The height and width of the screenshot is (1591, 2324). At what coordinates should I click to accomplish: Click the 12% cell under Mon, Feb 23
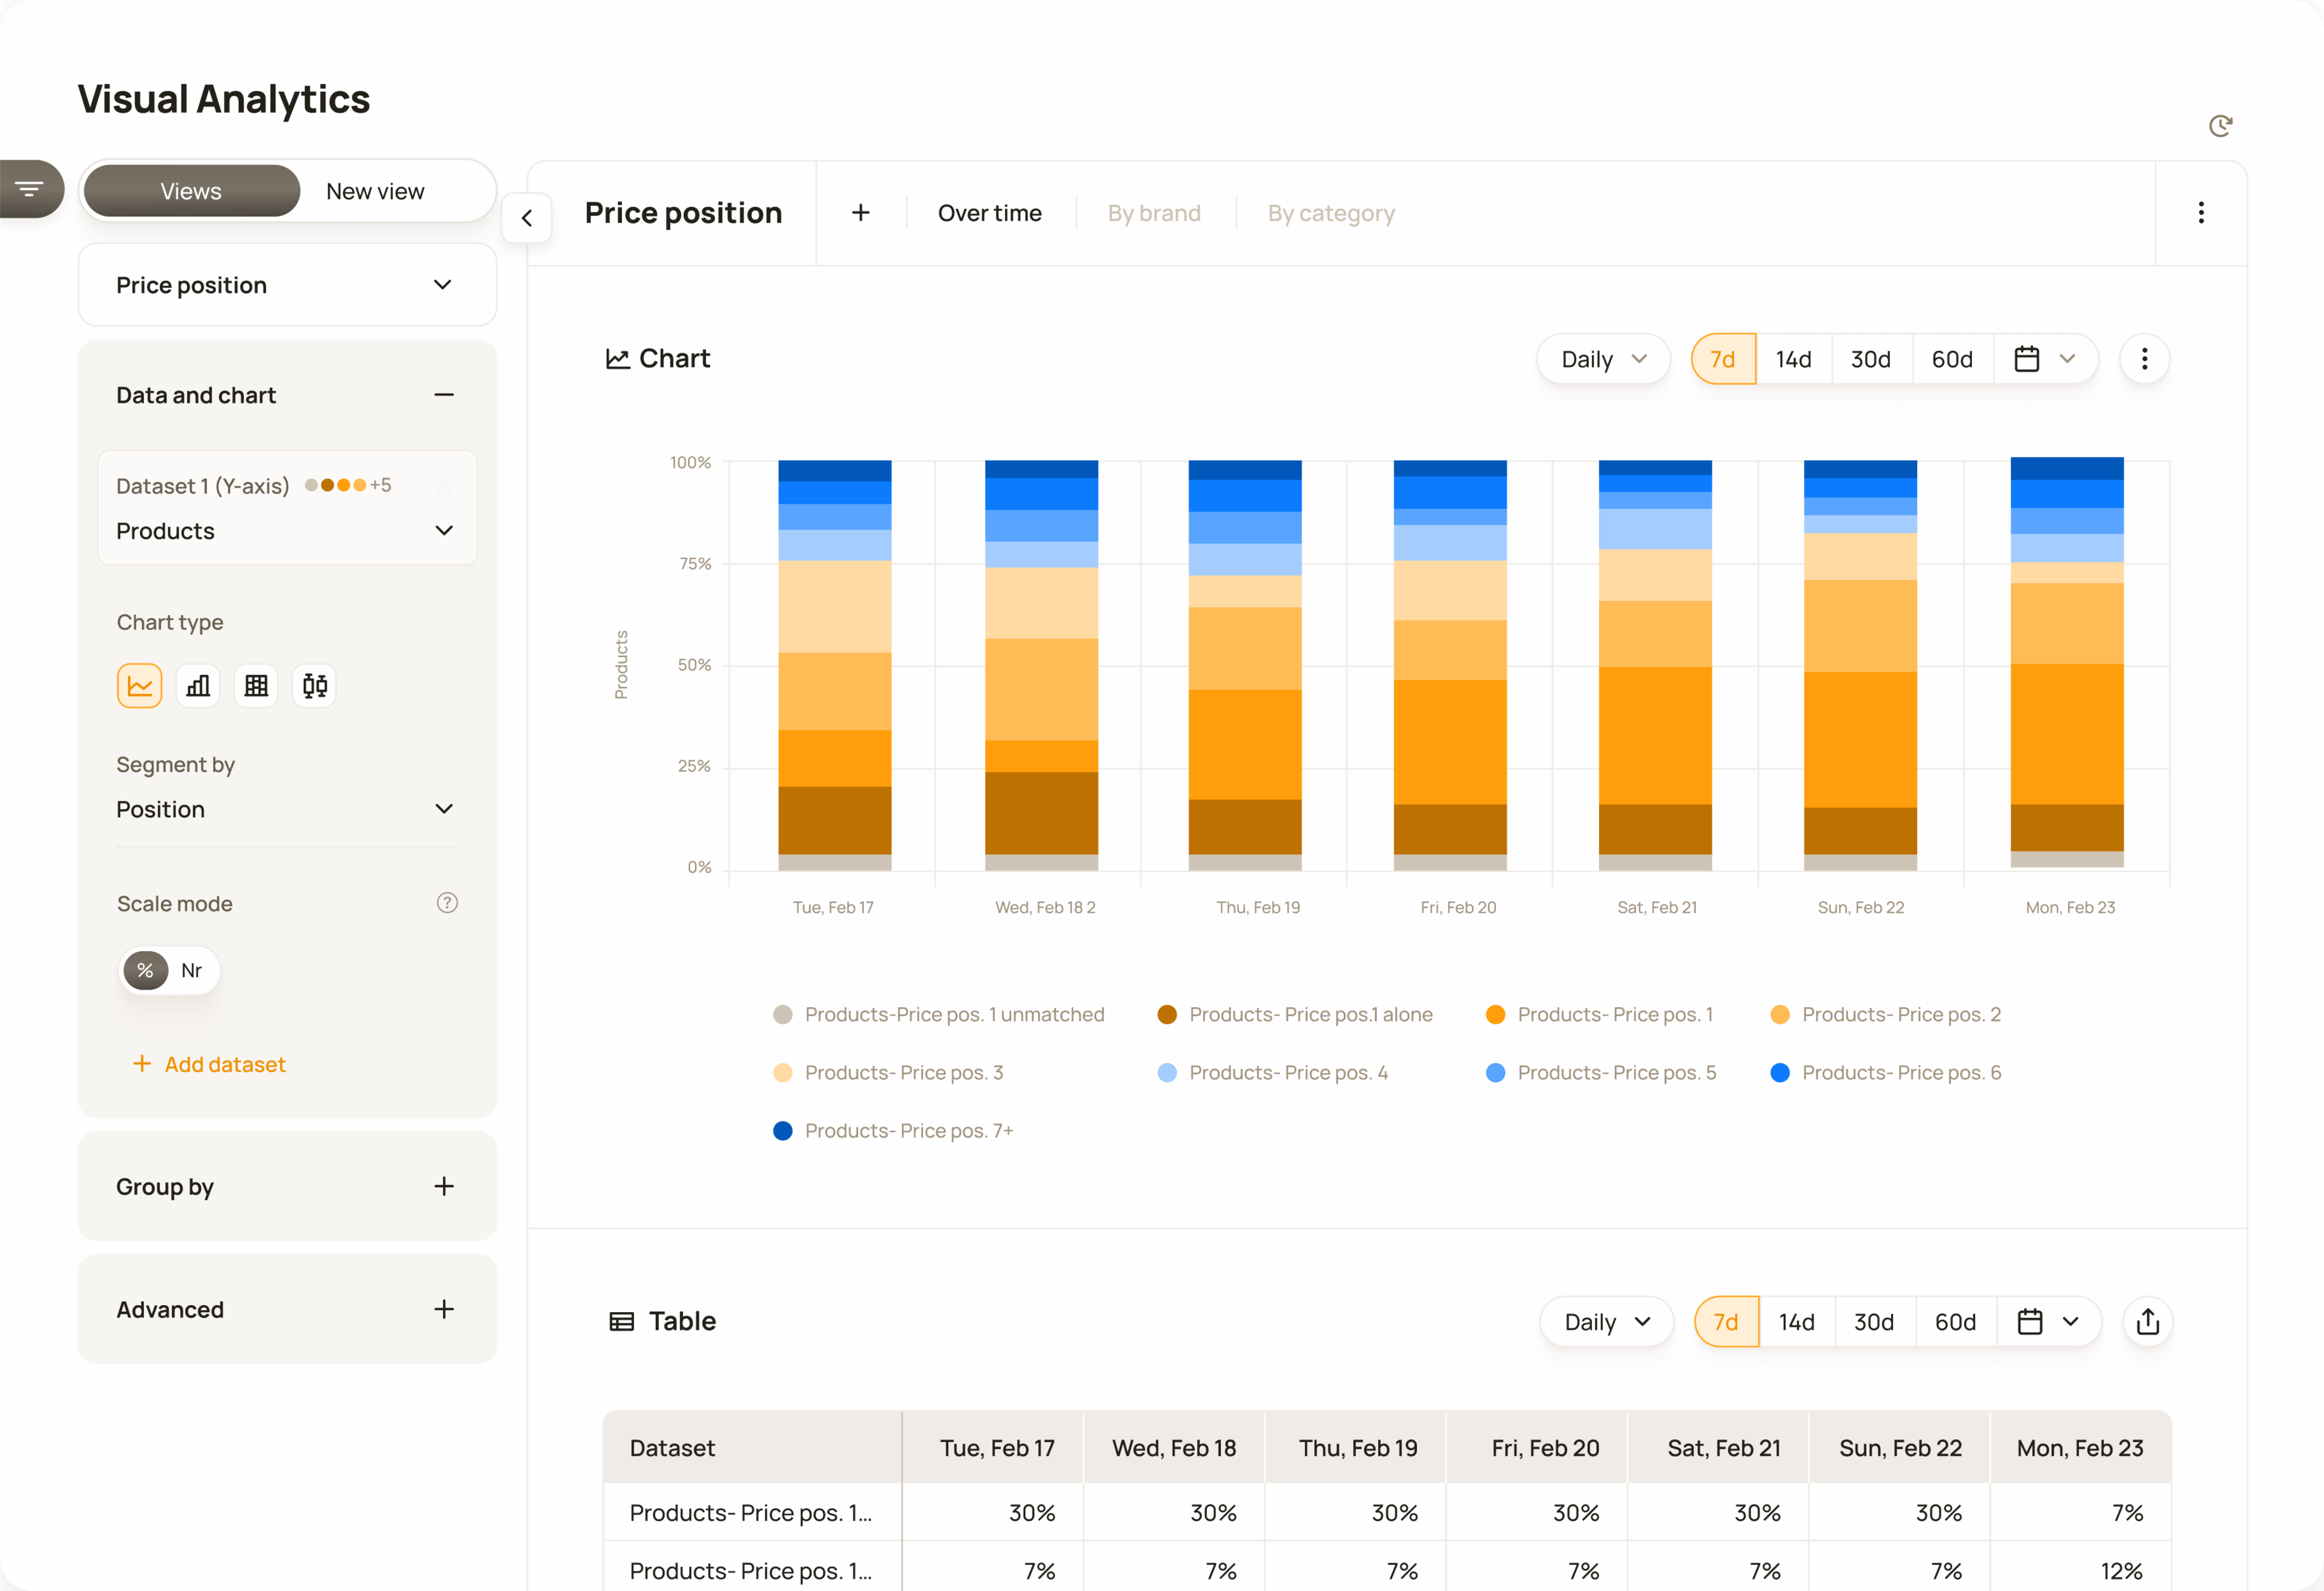pos(2081,1570)
